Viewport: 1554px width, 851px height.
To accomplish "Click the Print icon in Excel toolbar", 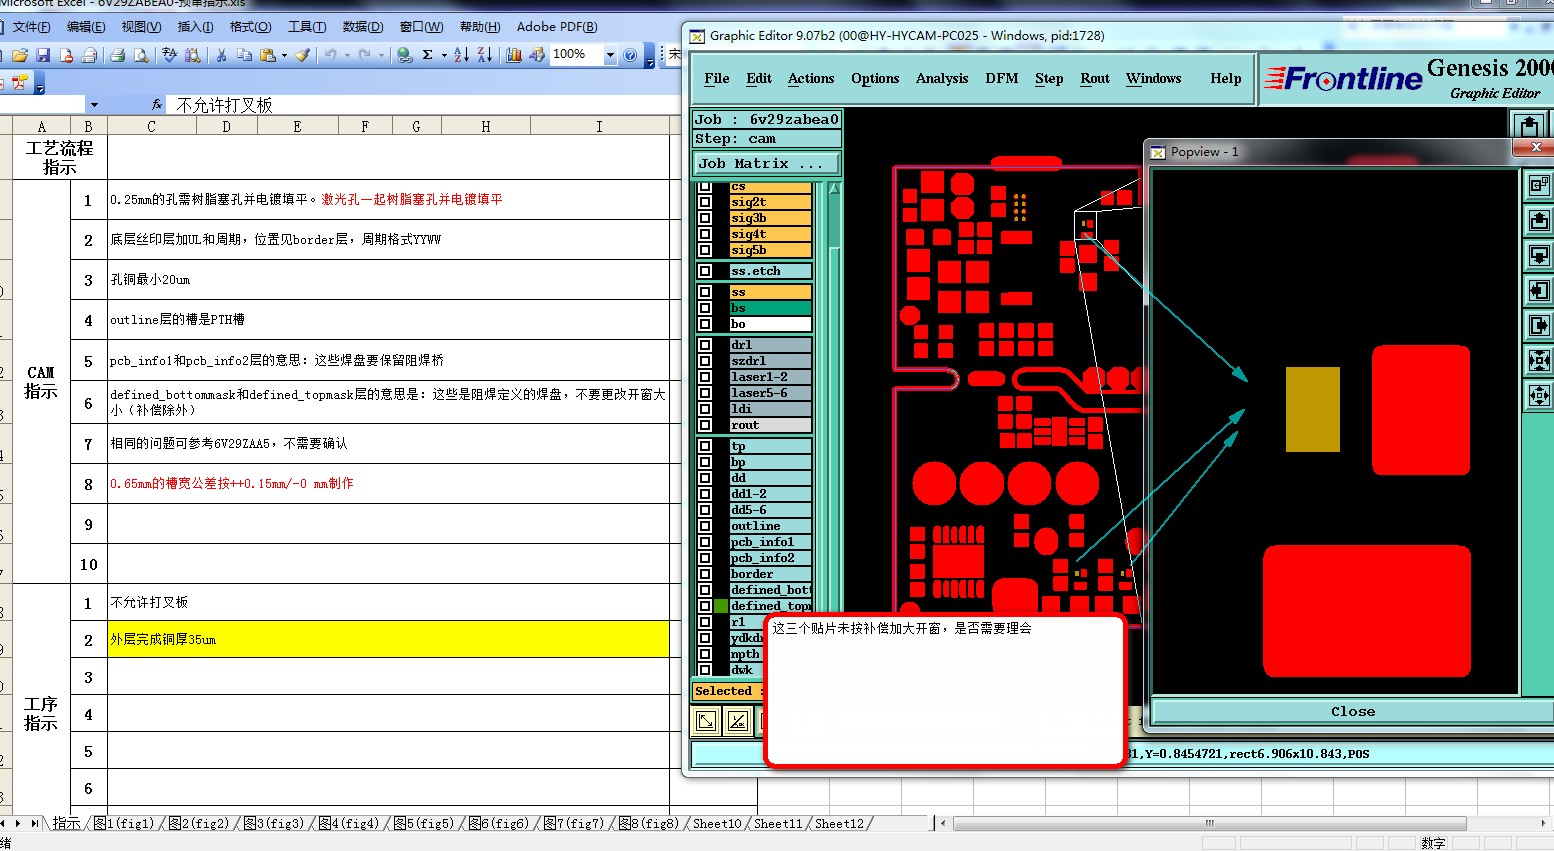I will point(117,55).
